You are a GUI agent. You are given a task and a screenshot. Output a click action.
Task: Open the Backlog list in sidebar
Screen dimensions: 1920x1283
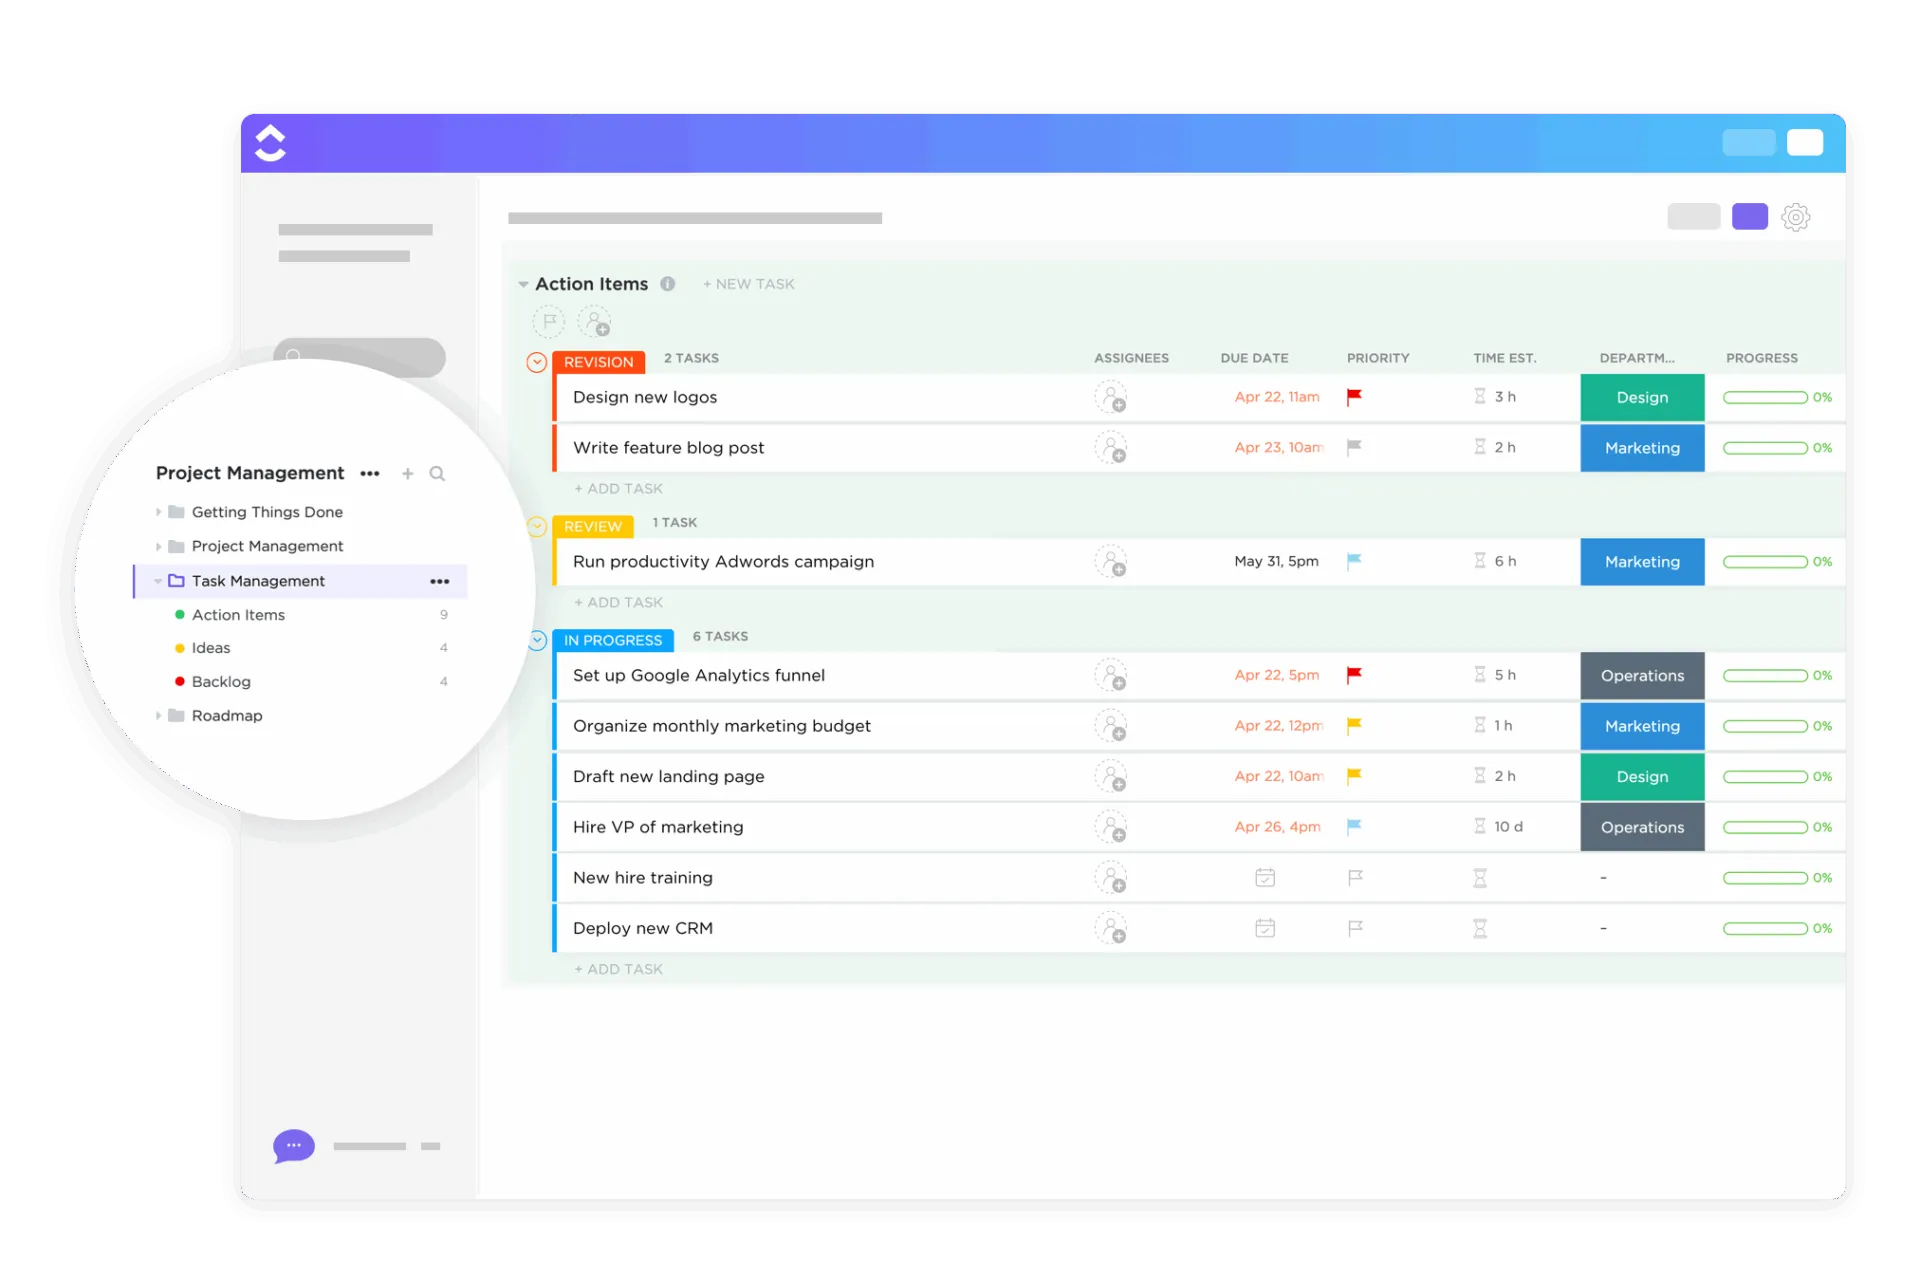221,682
